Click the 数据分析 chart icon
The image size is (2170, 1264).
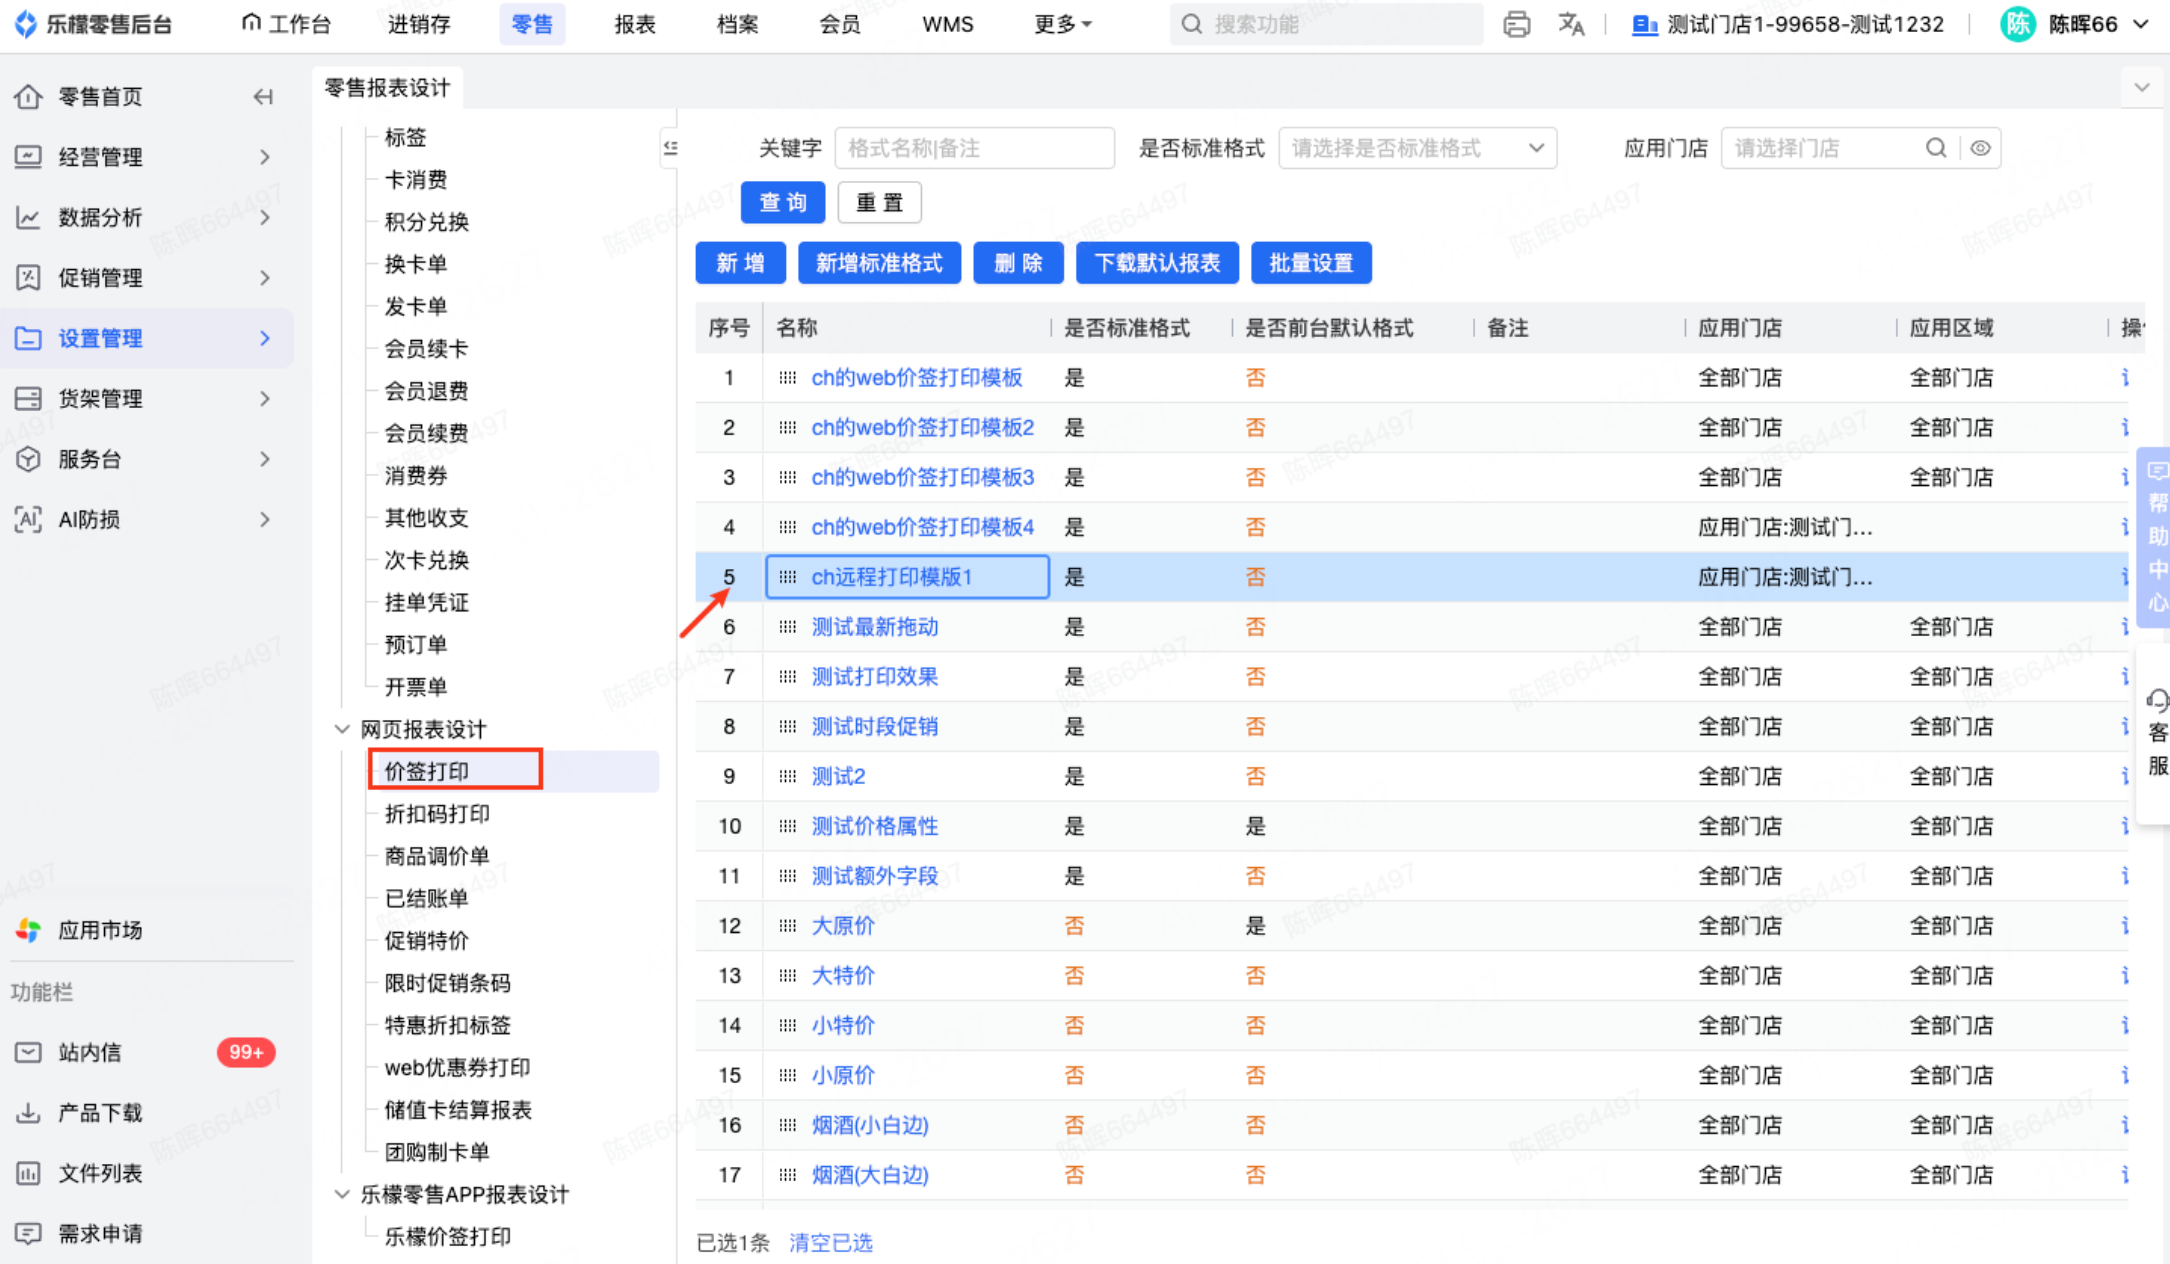click(28, 217)
